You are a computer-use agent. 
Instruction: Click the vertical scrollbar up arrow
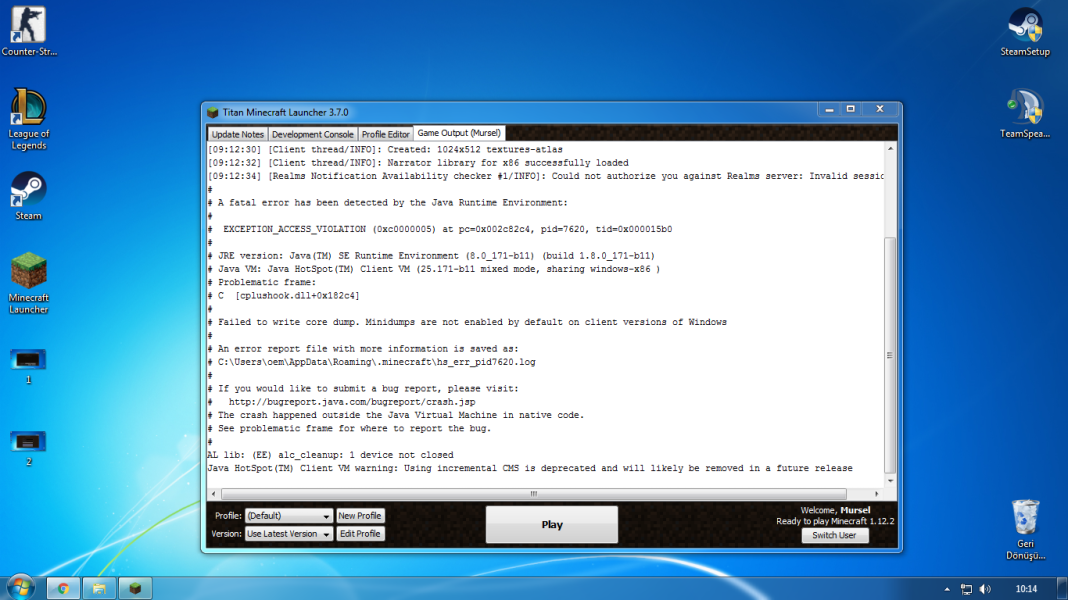[890, 148]
